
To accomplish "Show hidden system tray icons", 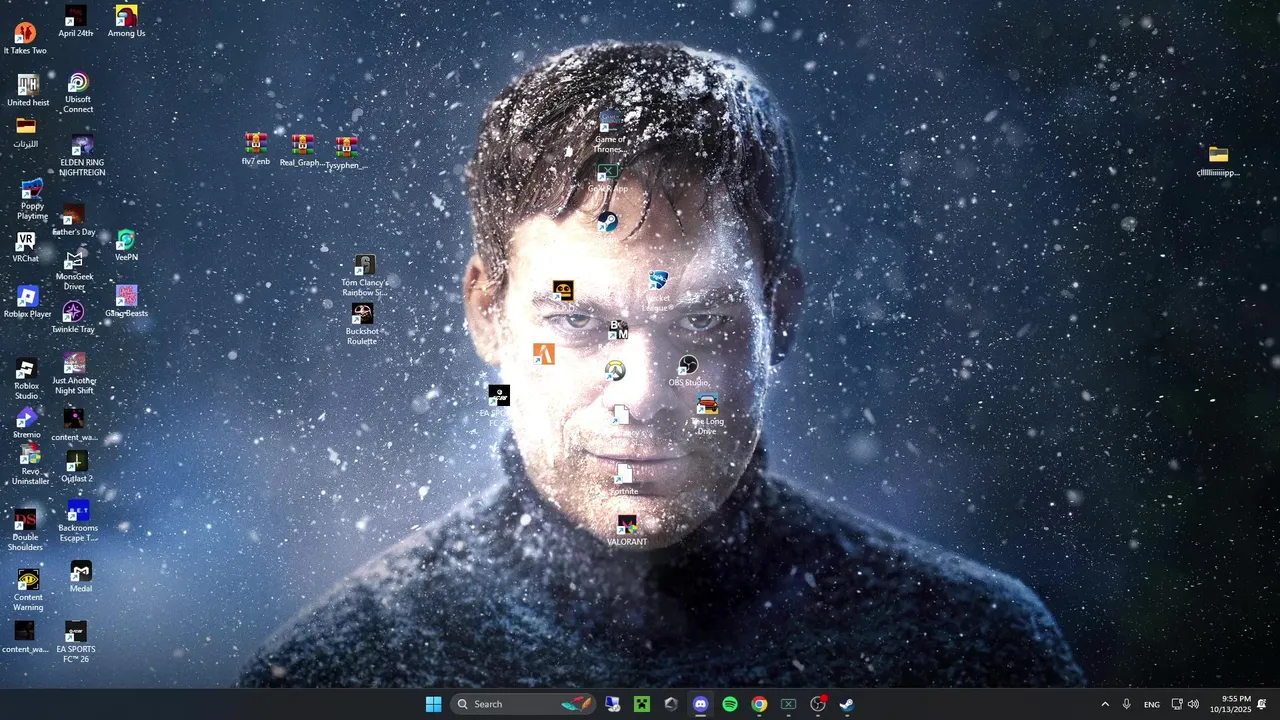I will (x=1105, y=704).
